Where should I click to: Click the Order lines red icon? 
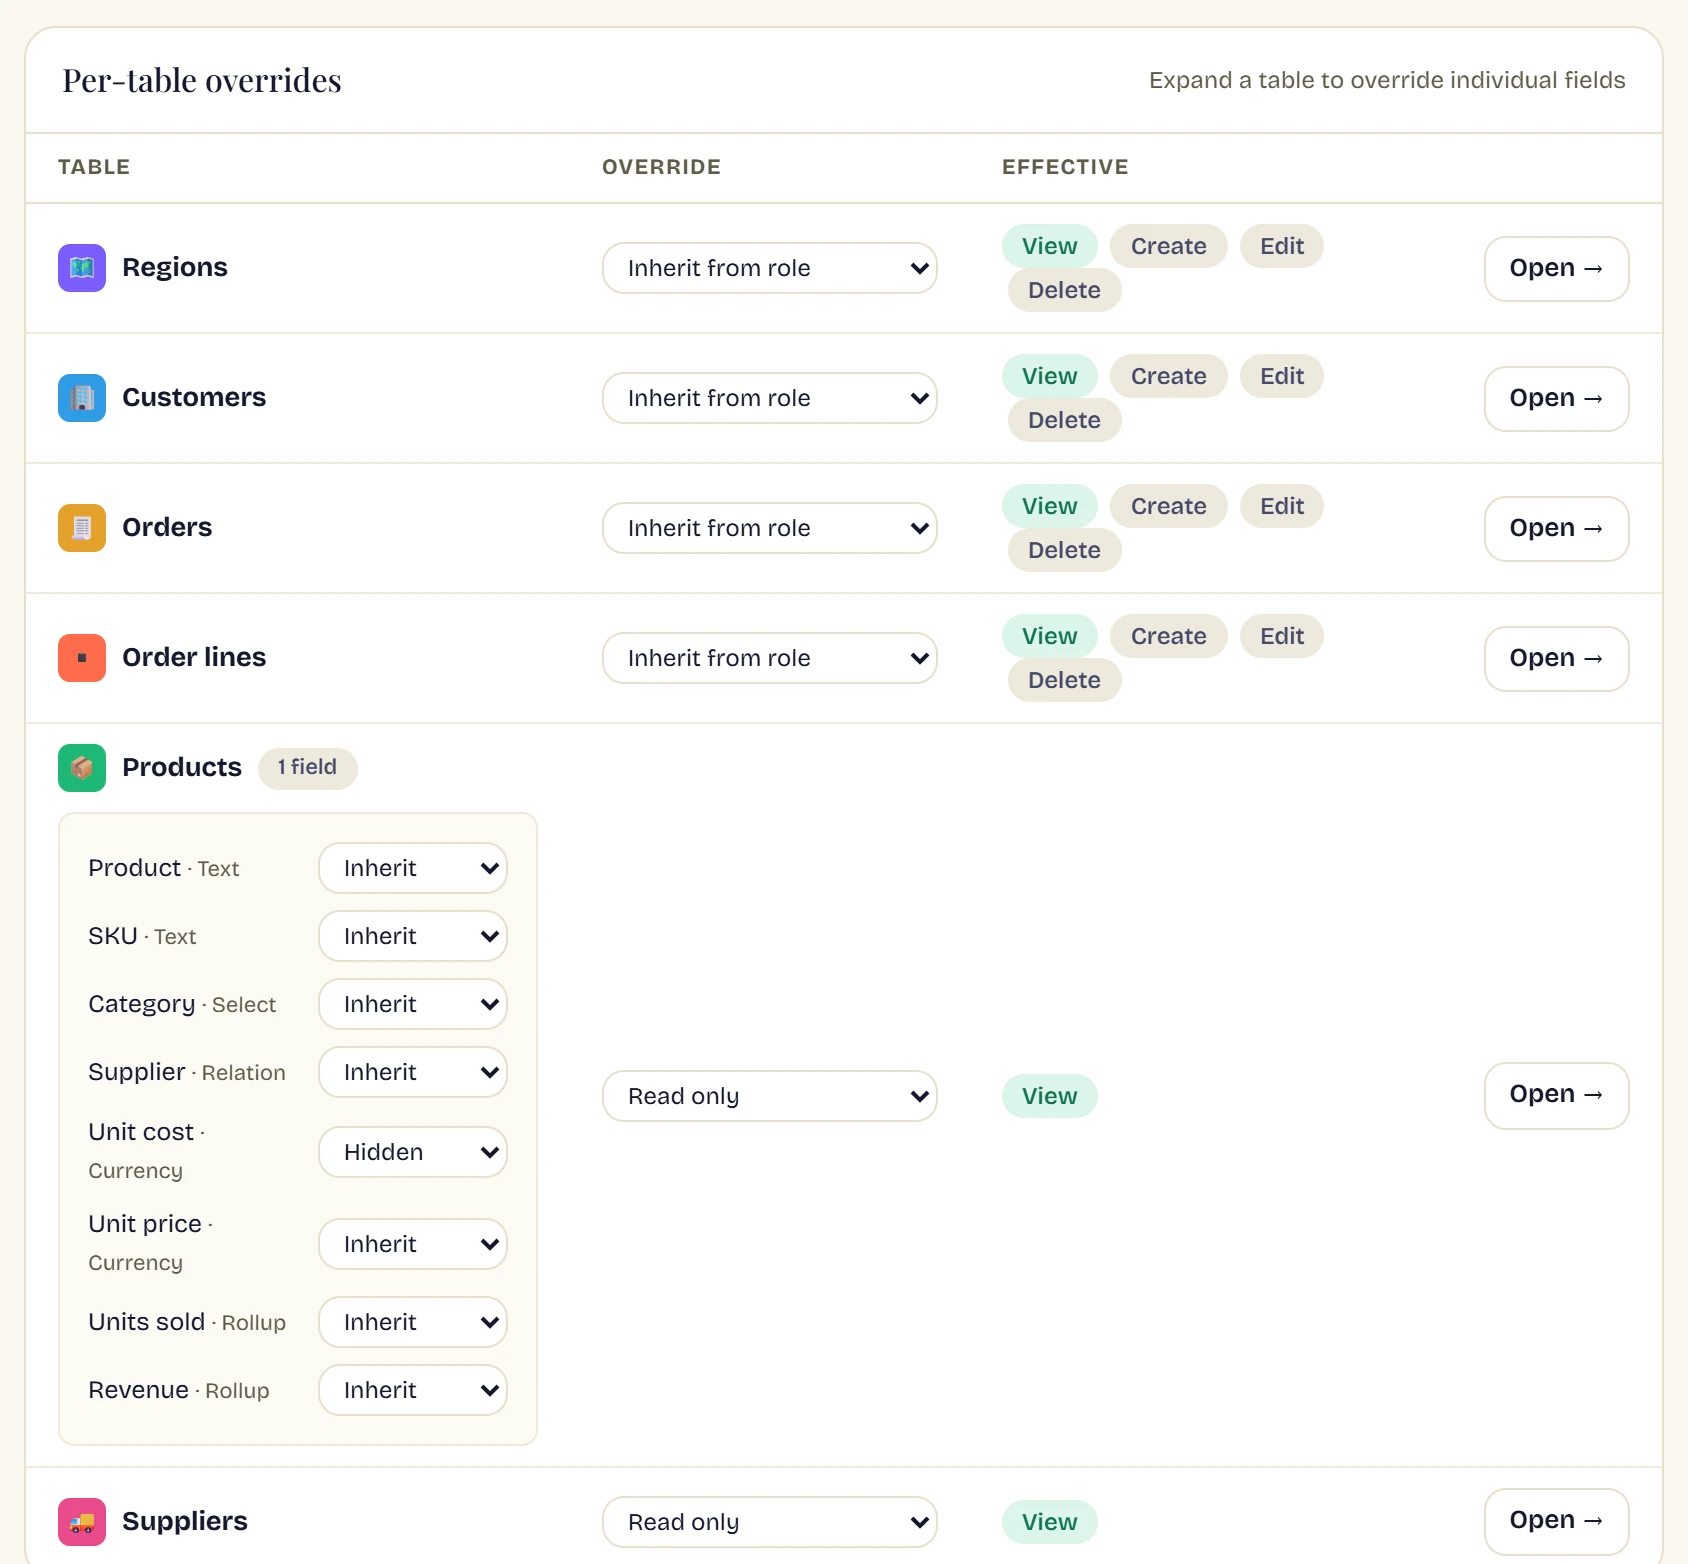(x=82, y=658)
